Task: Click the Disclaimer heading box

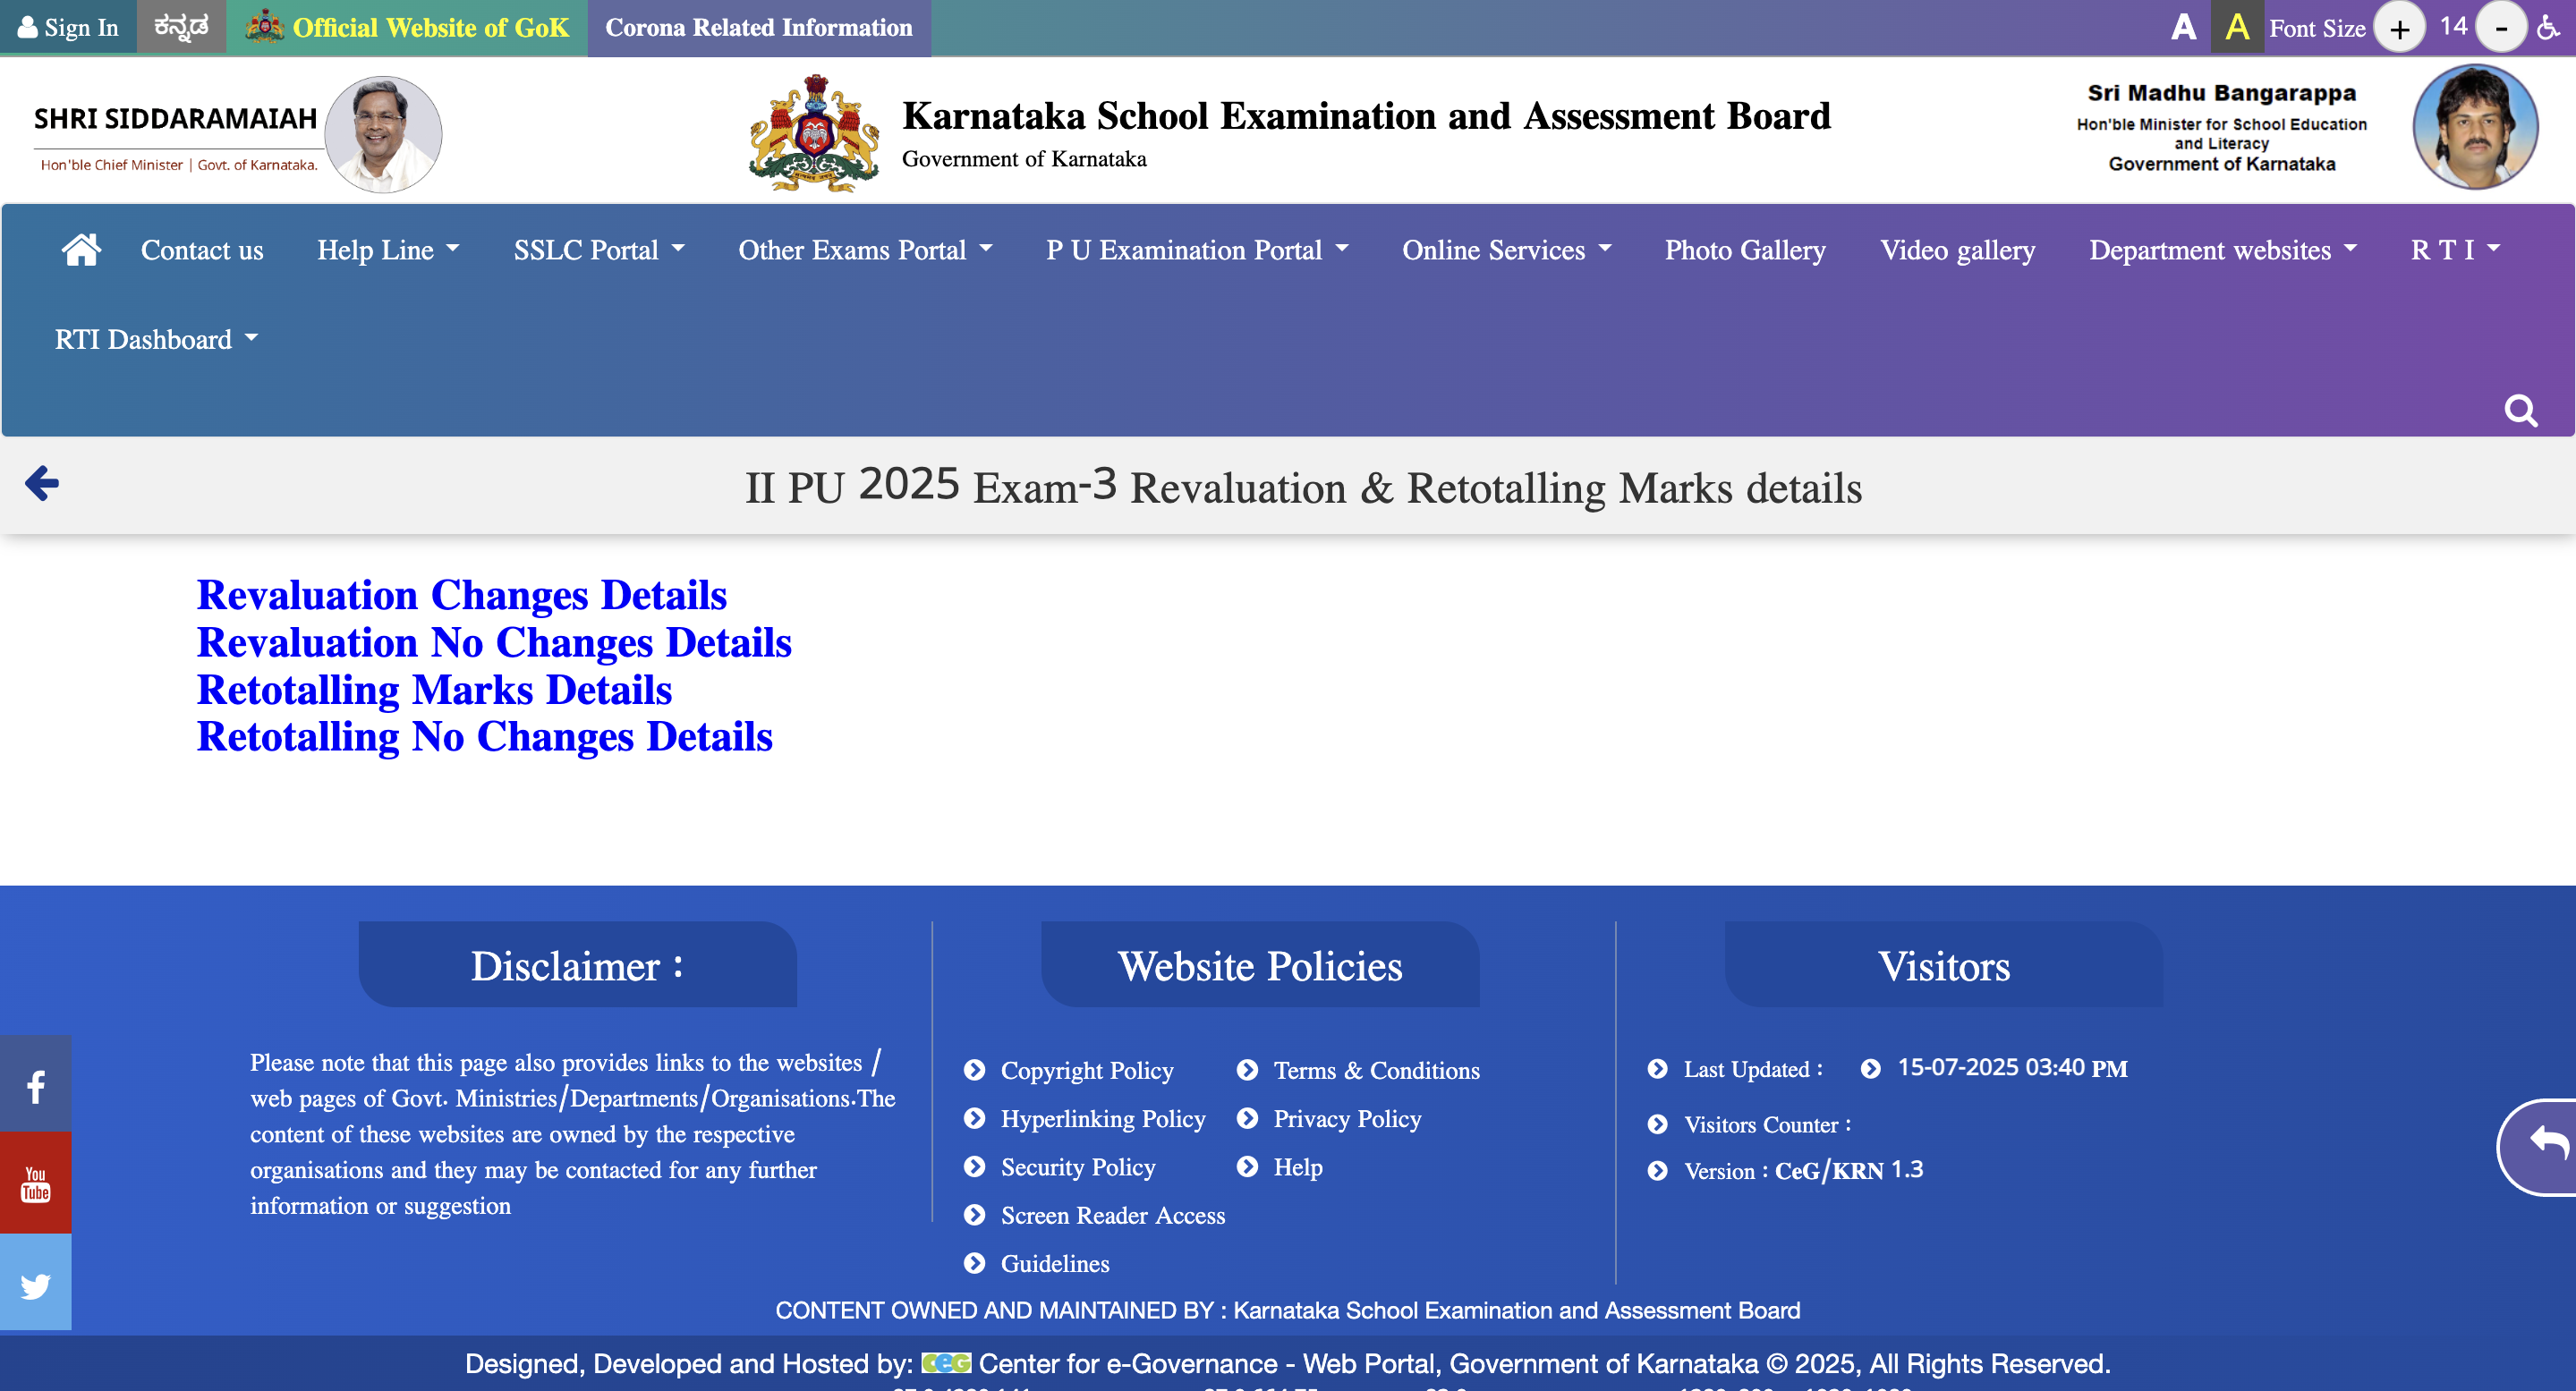Action: click(578, 964)
